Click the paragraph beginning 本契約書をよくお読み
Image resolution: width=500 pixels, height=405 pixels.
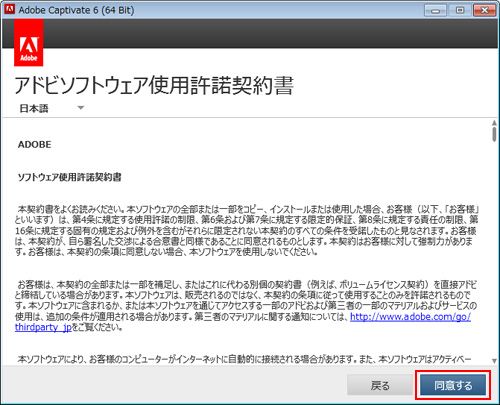point(247,230)
